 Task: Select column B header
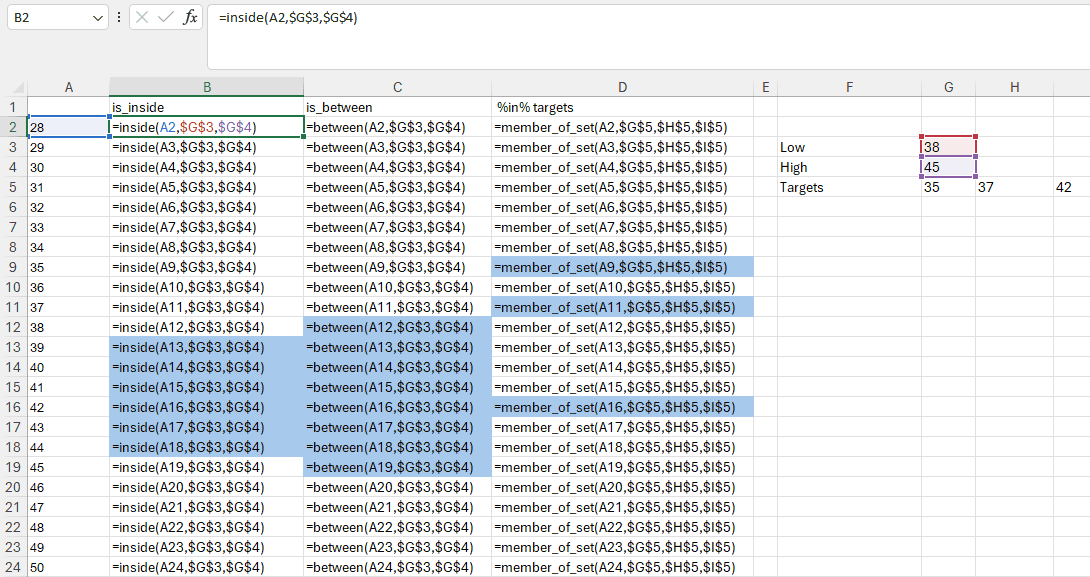pos(206,88)
